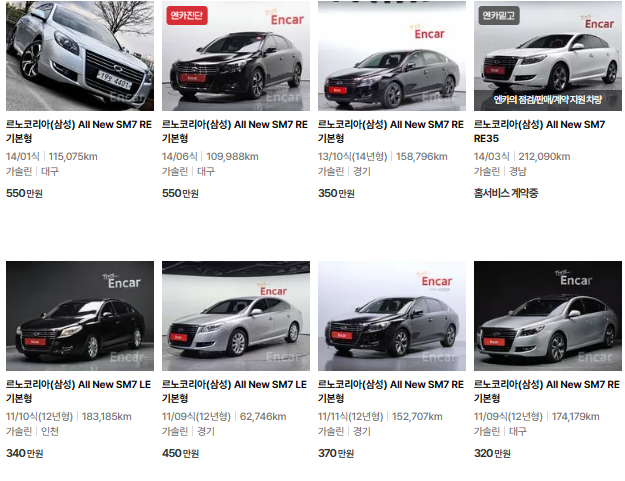
Task: Open the 158,796km black SM7 photo
Action: pos(392,56)
